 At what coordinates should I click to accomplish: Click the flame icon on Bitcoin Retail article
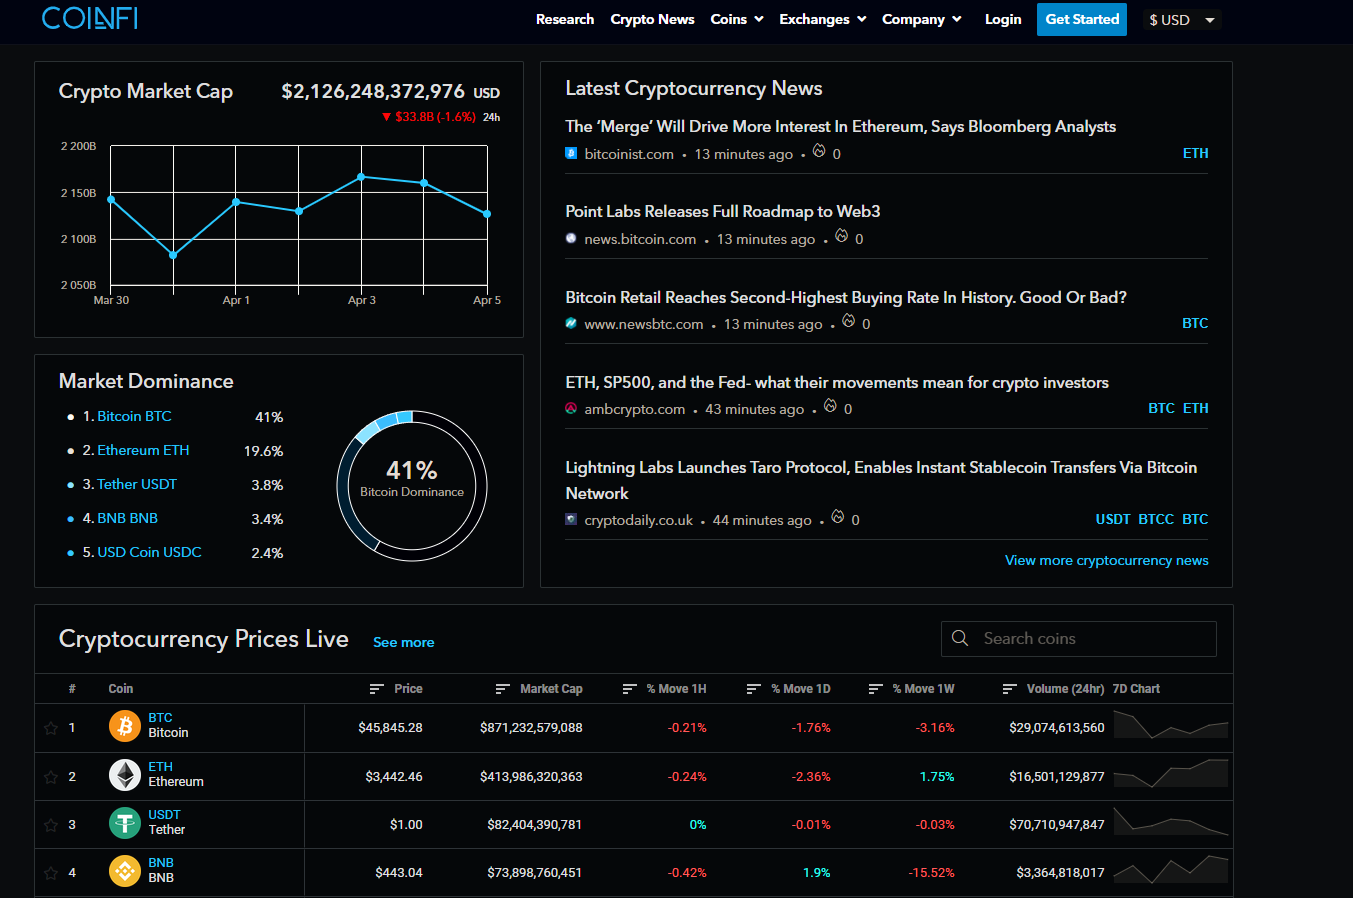[x=849, y=321]
